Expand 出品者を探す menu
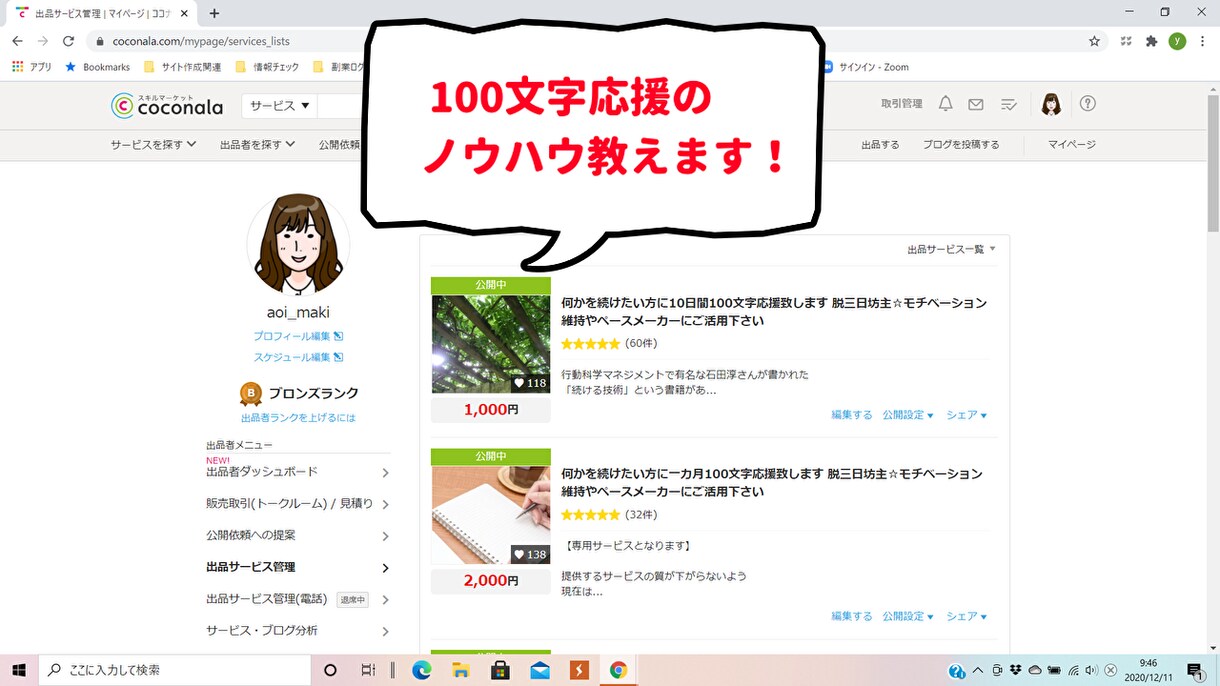The image size is (1220, 686). tap(258, 144)
